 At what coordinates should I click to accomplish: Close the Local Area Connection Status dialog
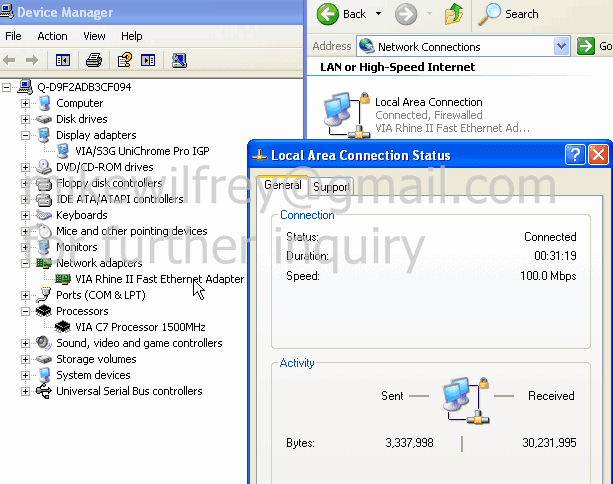pos(599,155)
